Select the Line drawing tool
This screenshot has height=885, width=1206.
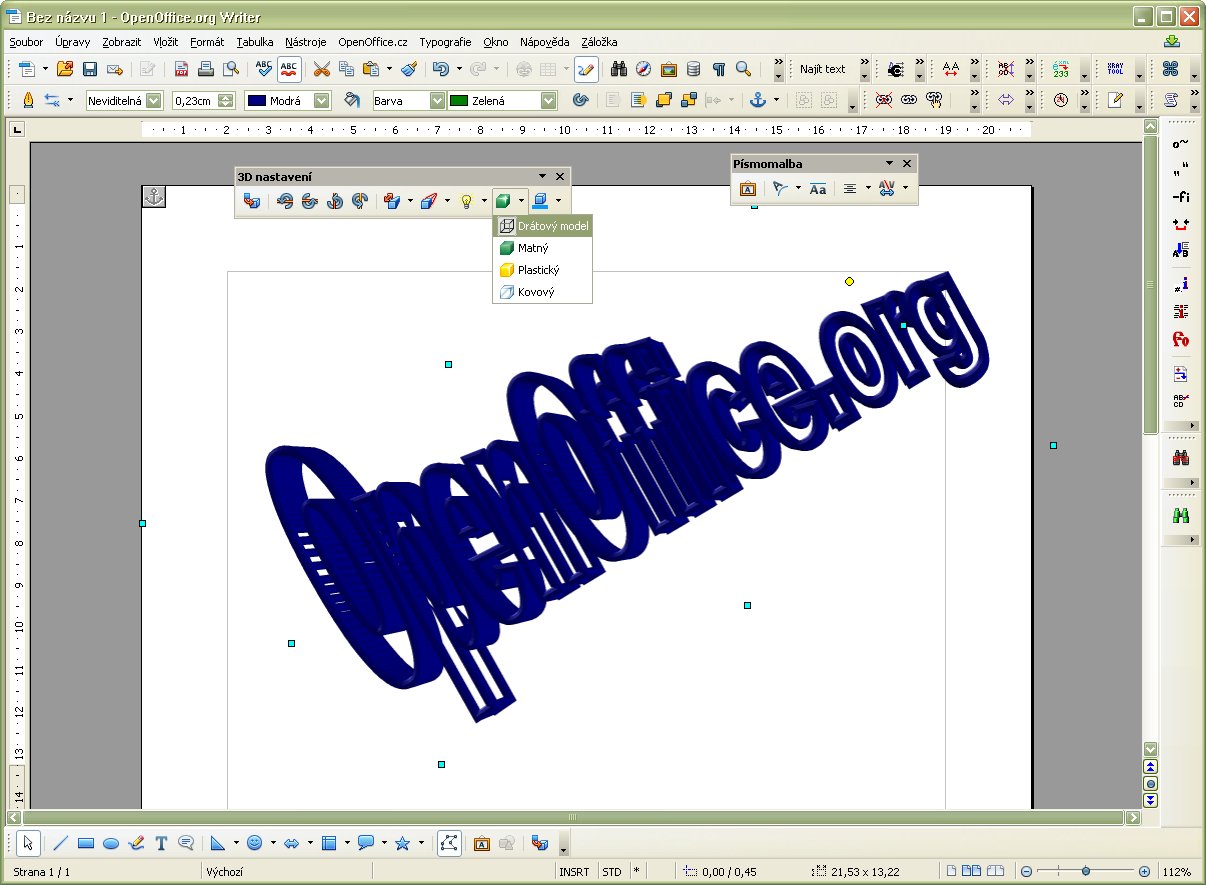60,843
